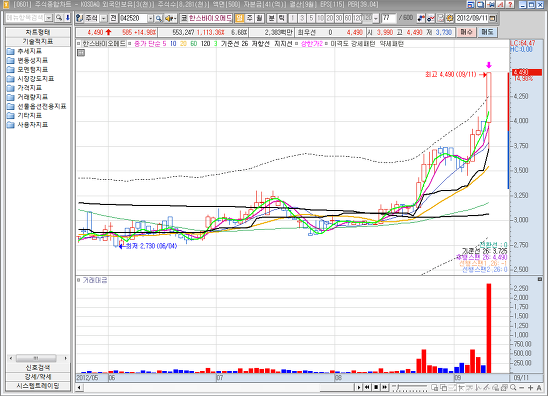
Task: Click the menu search input field
Action: point(25,18)
